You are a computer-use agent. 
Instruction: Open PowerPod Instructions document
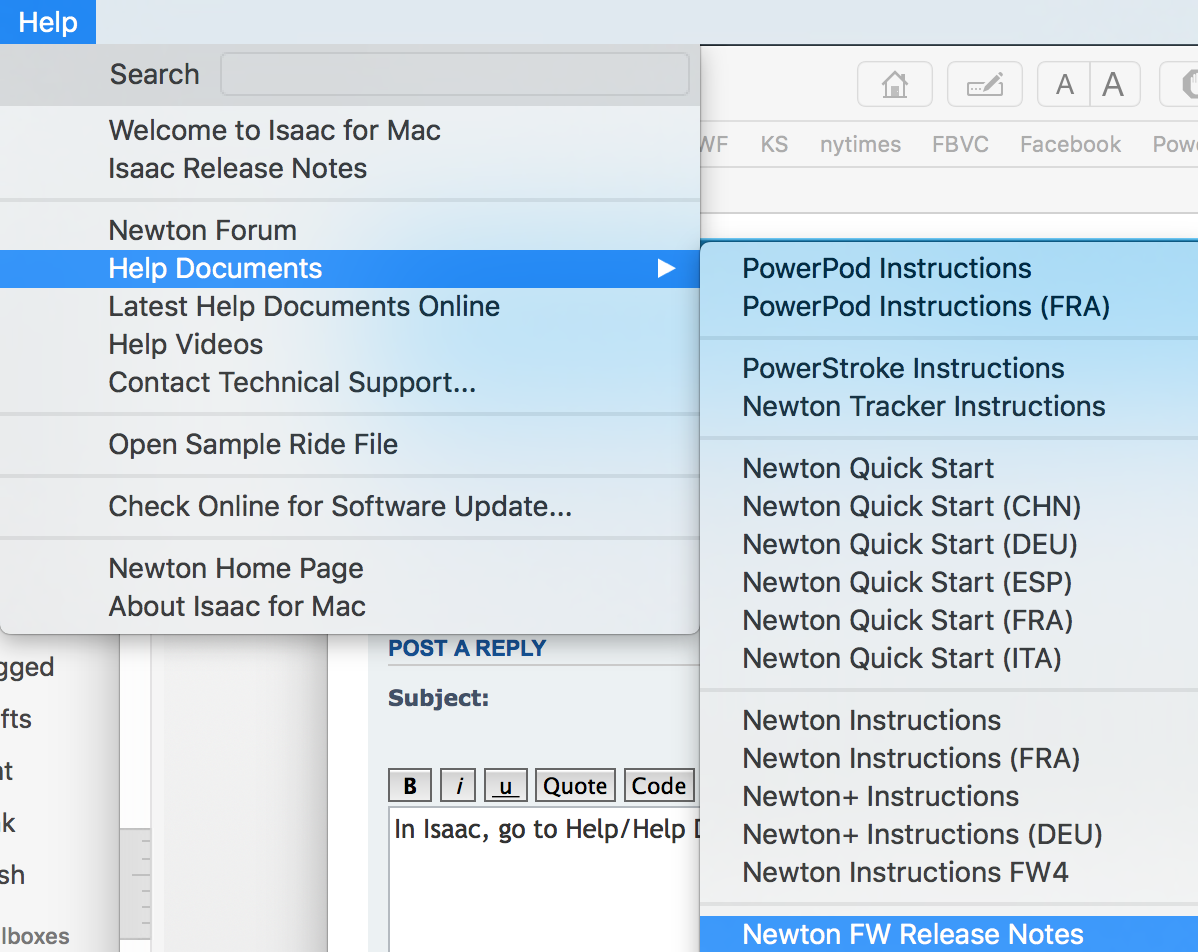tap(949, 269)
